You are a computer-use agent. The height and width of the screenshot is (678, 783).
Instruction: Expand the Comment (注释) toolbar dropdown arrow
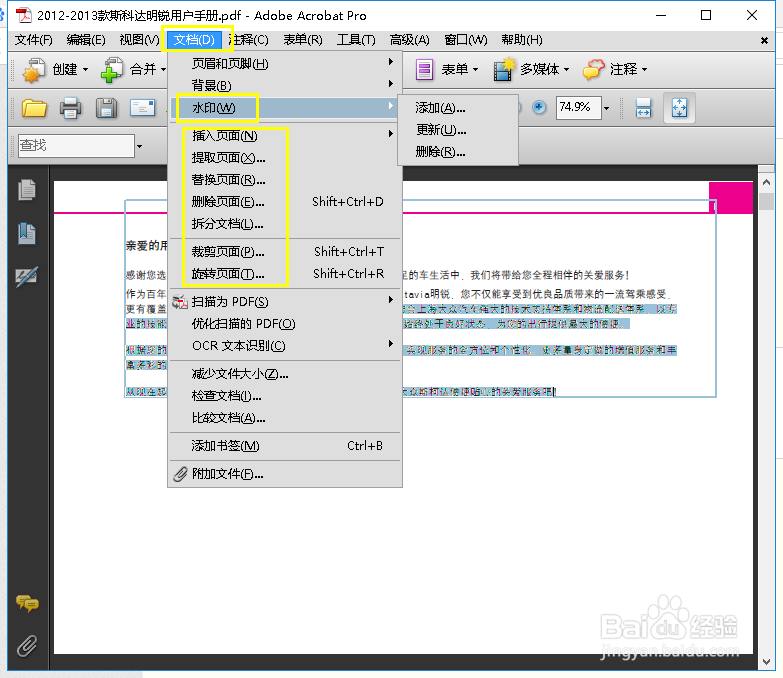pyautogui.click(x=644, y=69)
